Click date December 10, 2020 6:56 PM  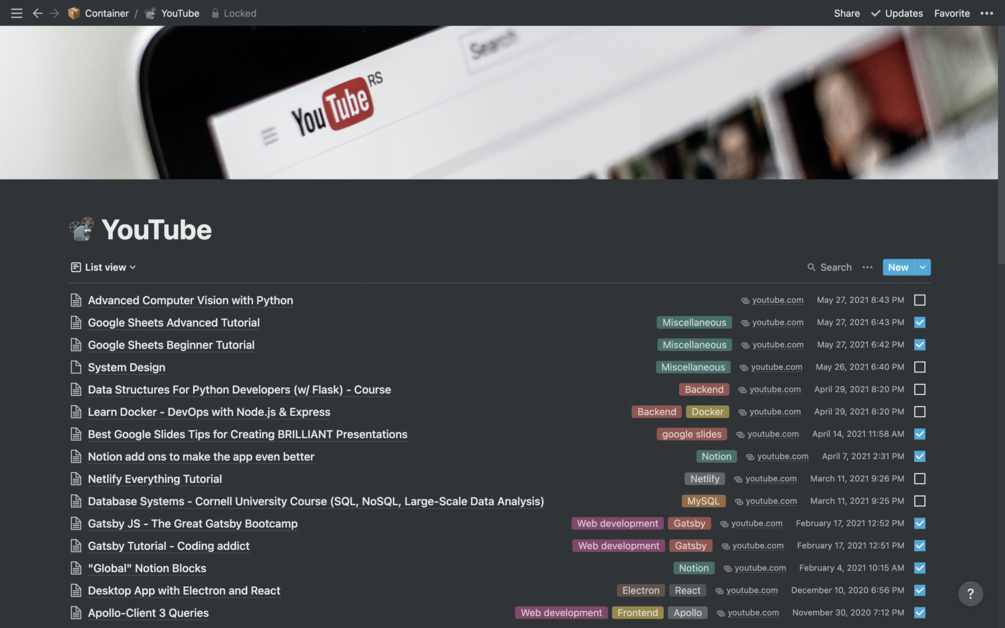pos(847,590)
